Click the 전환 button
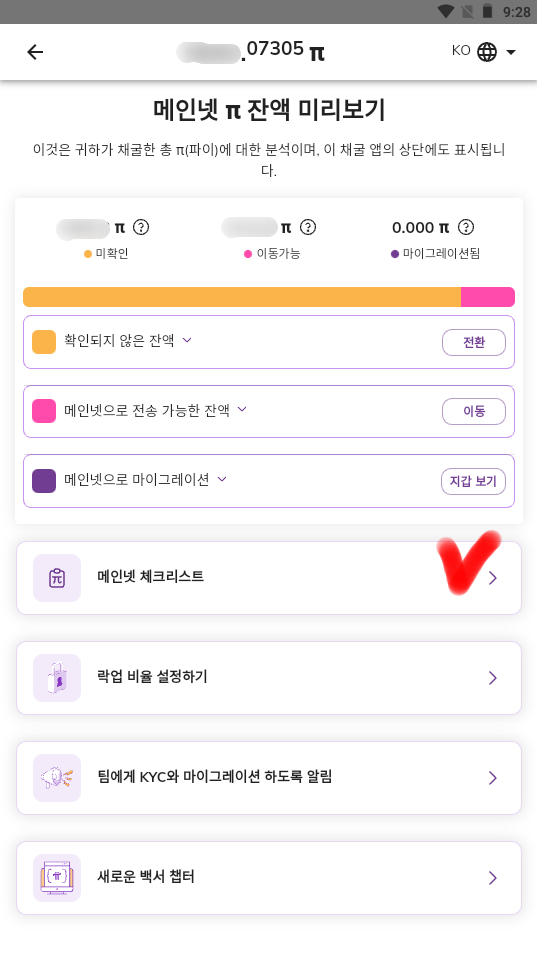 point(474,342)
